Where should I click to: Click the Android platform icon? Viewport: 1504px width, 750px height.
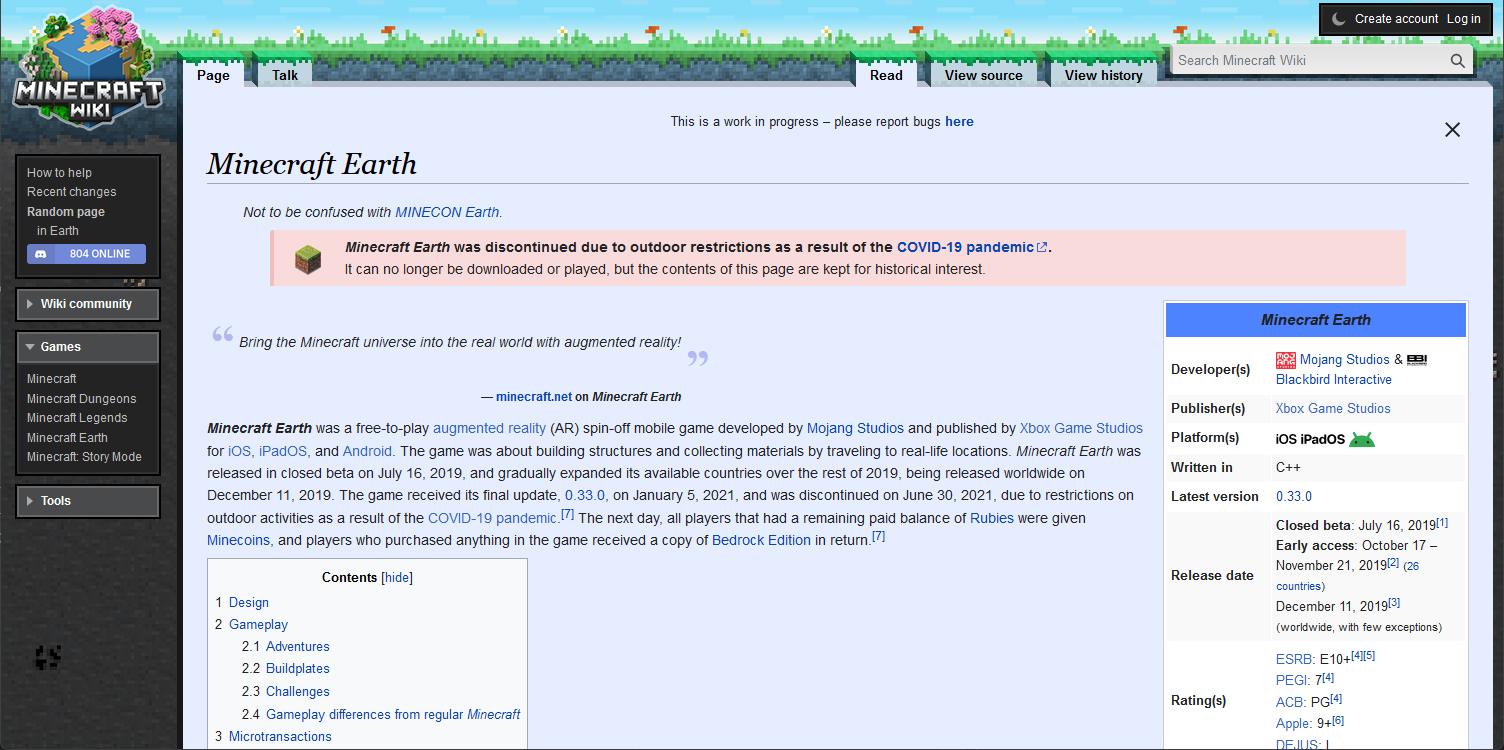click(x=1362, y=439)
